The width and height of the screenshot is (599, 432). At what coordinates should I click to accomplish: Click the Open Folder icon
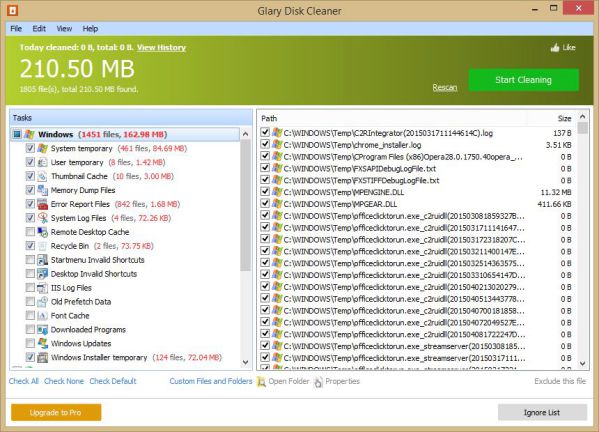click(261, 382)
